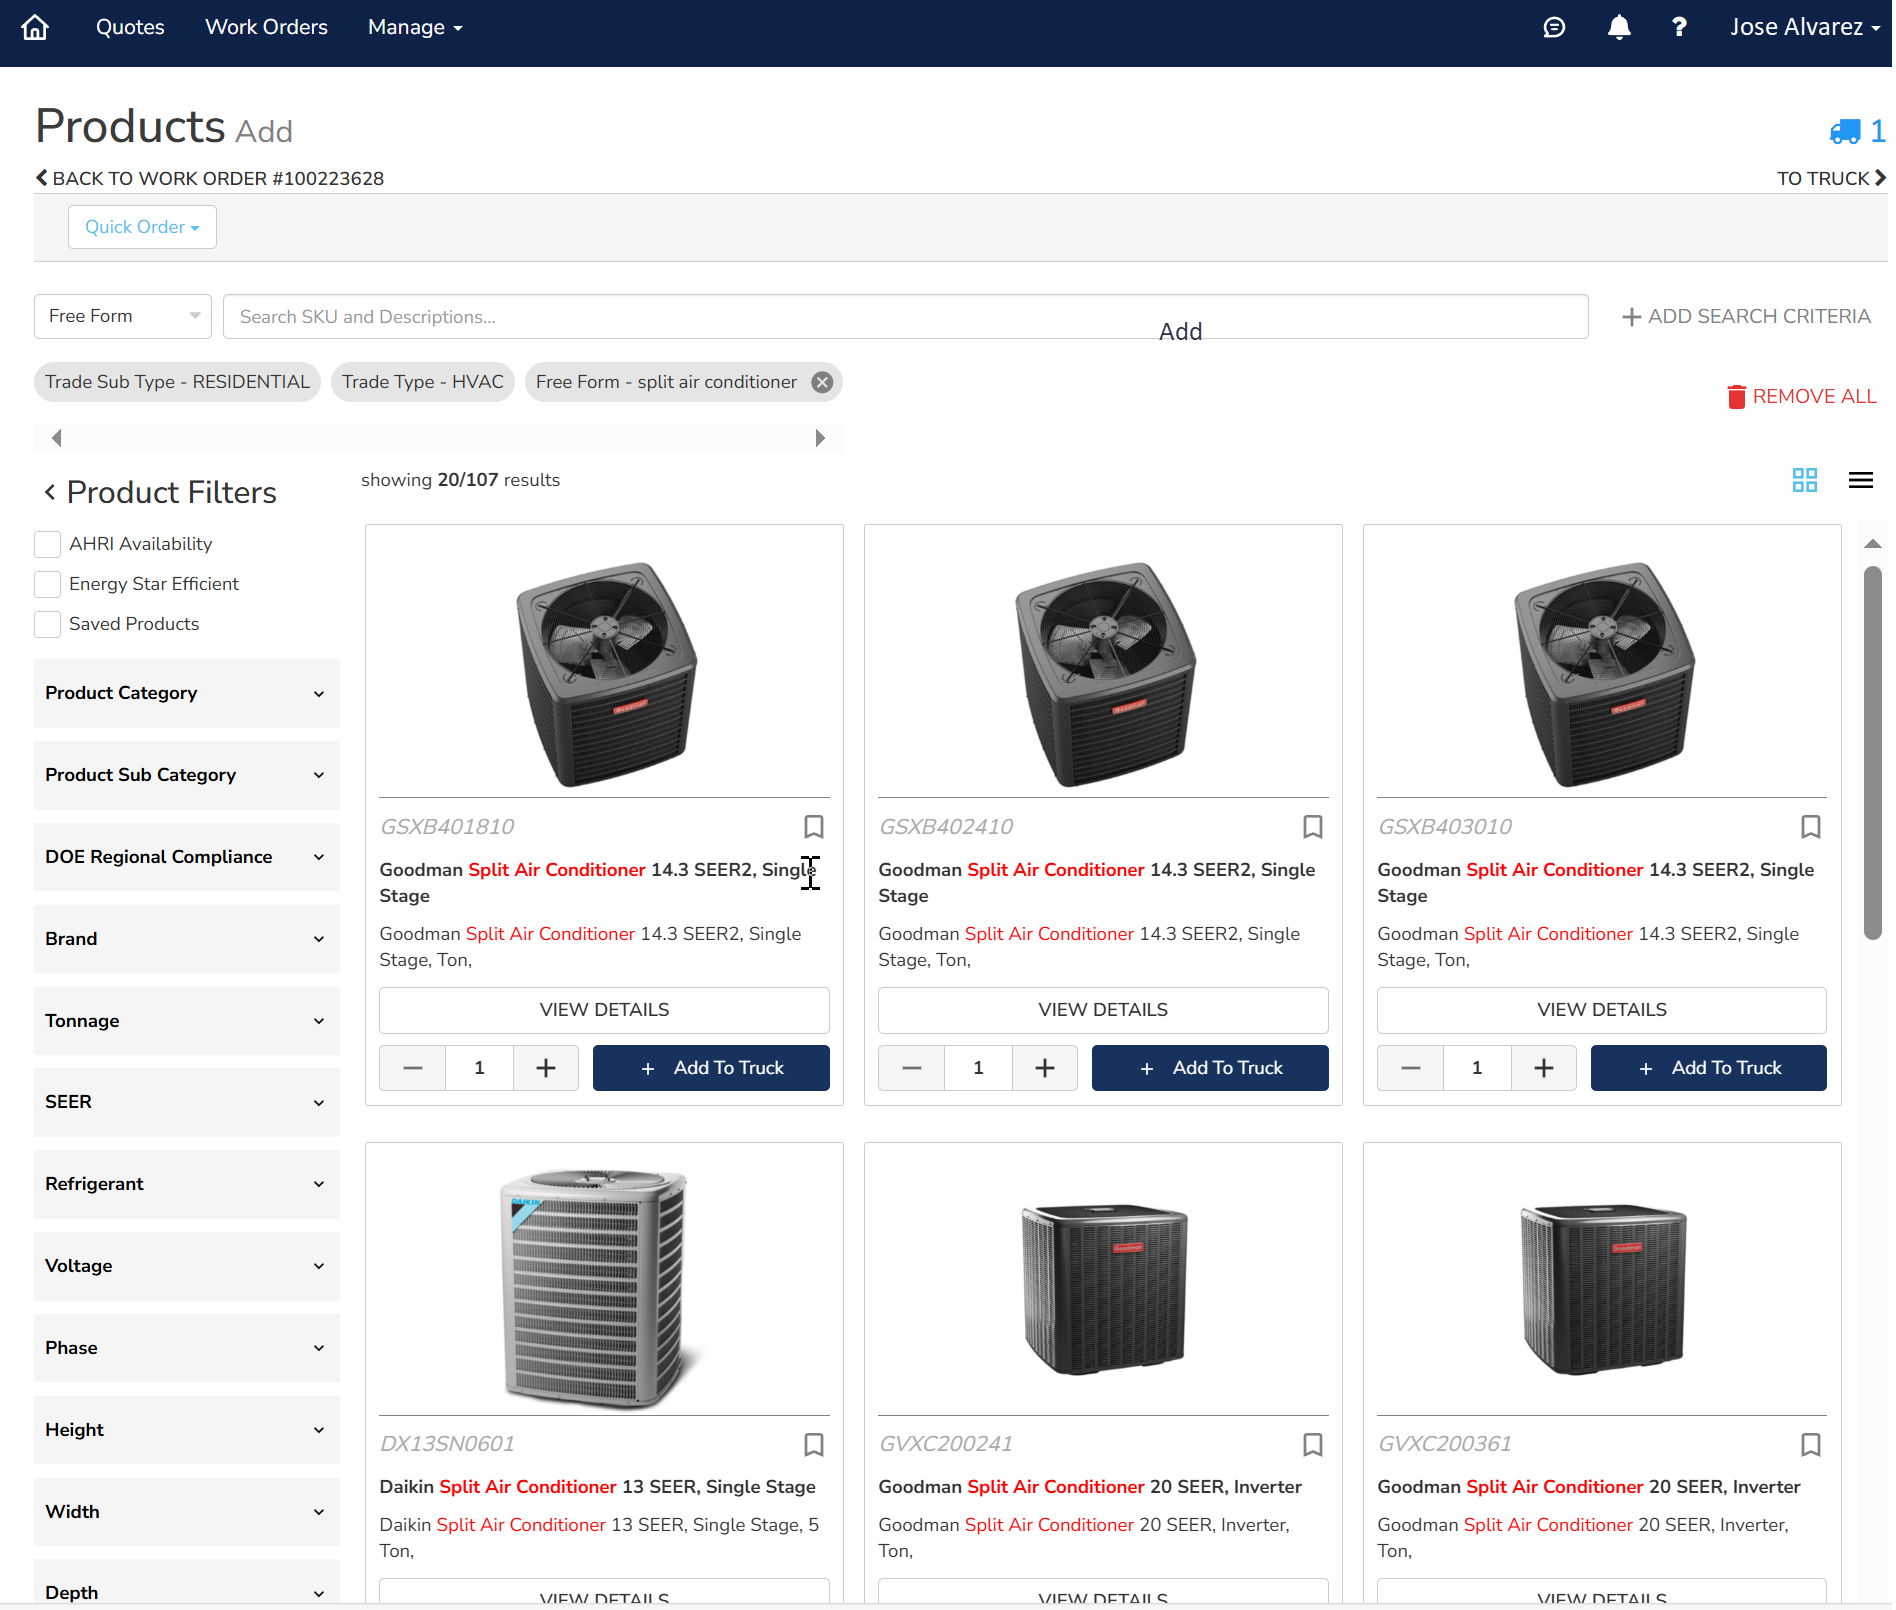Add GSXB402410 to truck
The image size is (1896, 1610).
[x=1210, y=1068]
